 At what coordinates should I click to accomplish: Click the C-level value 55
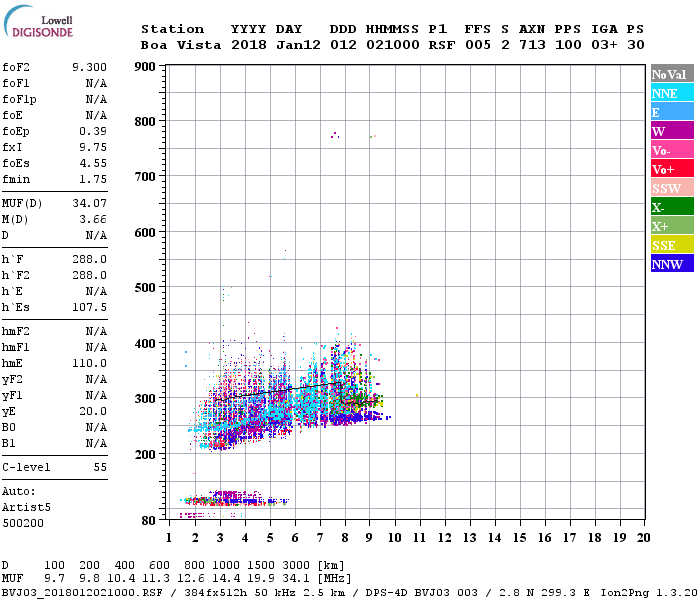[100, 467]
